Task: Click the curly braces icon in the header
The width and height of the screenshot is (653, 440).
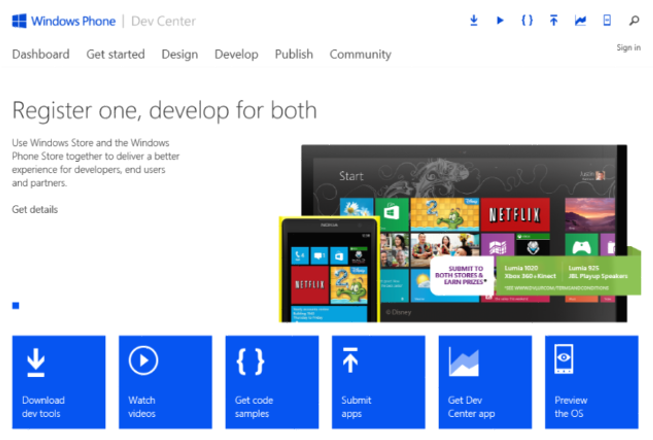Action: 527,20
